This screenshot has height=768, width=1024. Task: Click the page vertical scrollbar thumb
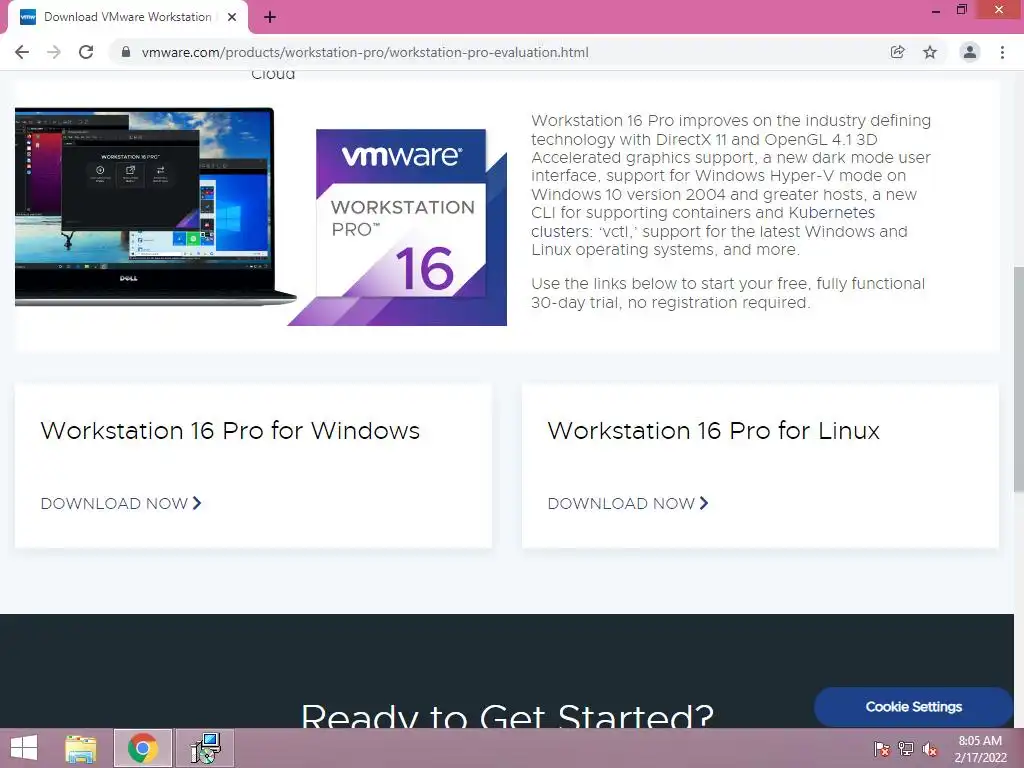(x=1018, y=379)
